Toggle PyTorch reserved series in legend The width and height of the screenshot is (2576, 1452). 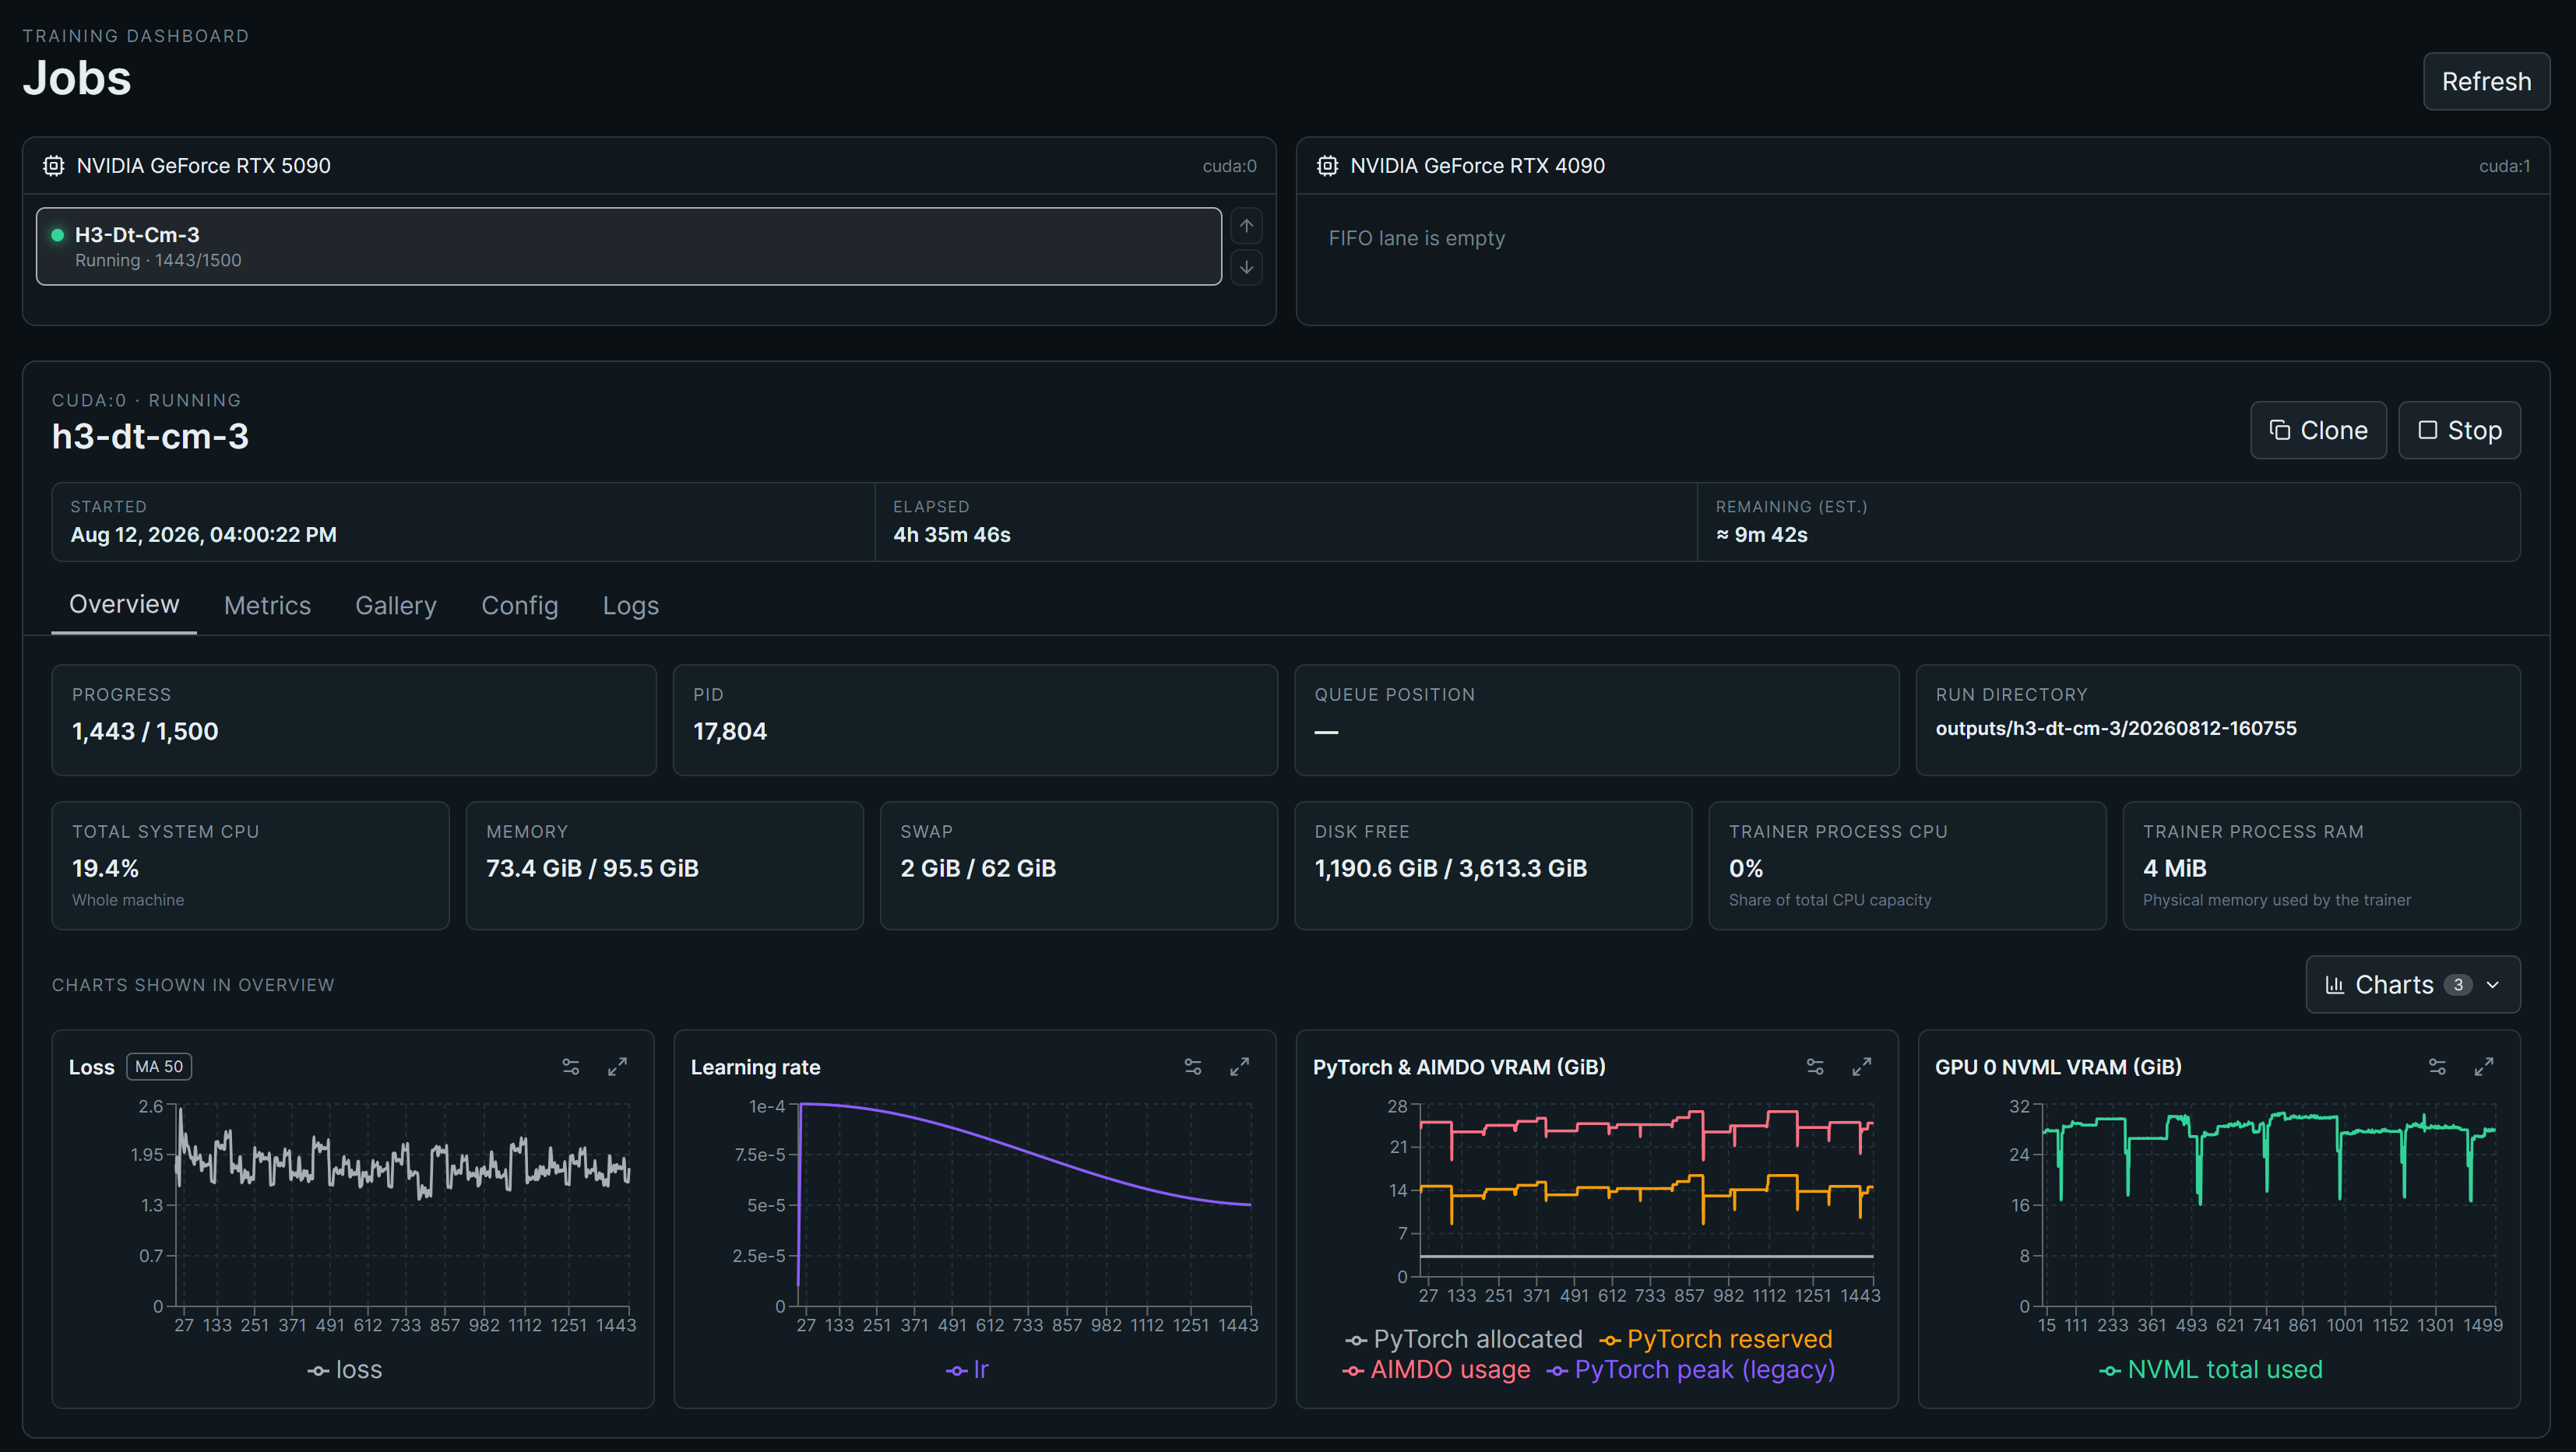click(1716, 1339)
